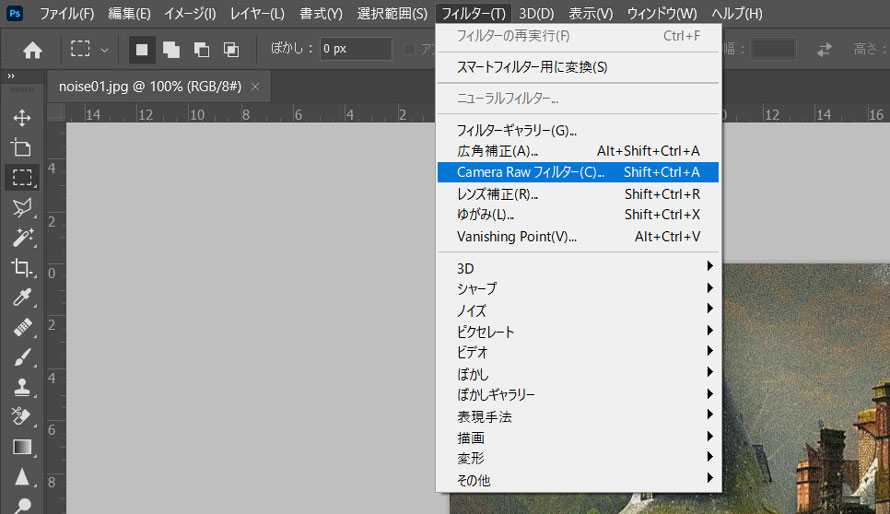The image size is (890, 514).
Task: Expand the ビデオ submenu
Action: pos(578,352)
